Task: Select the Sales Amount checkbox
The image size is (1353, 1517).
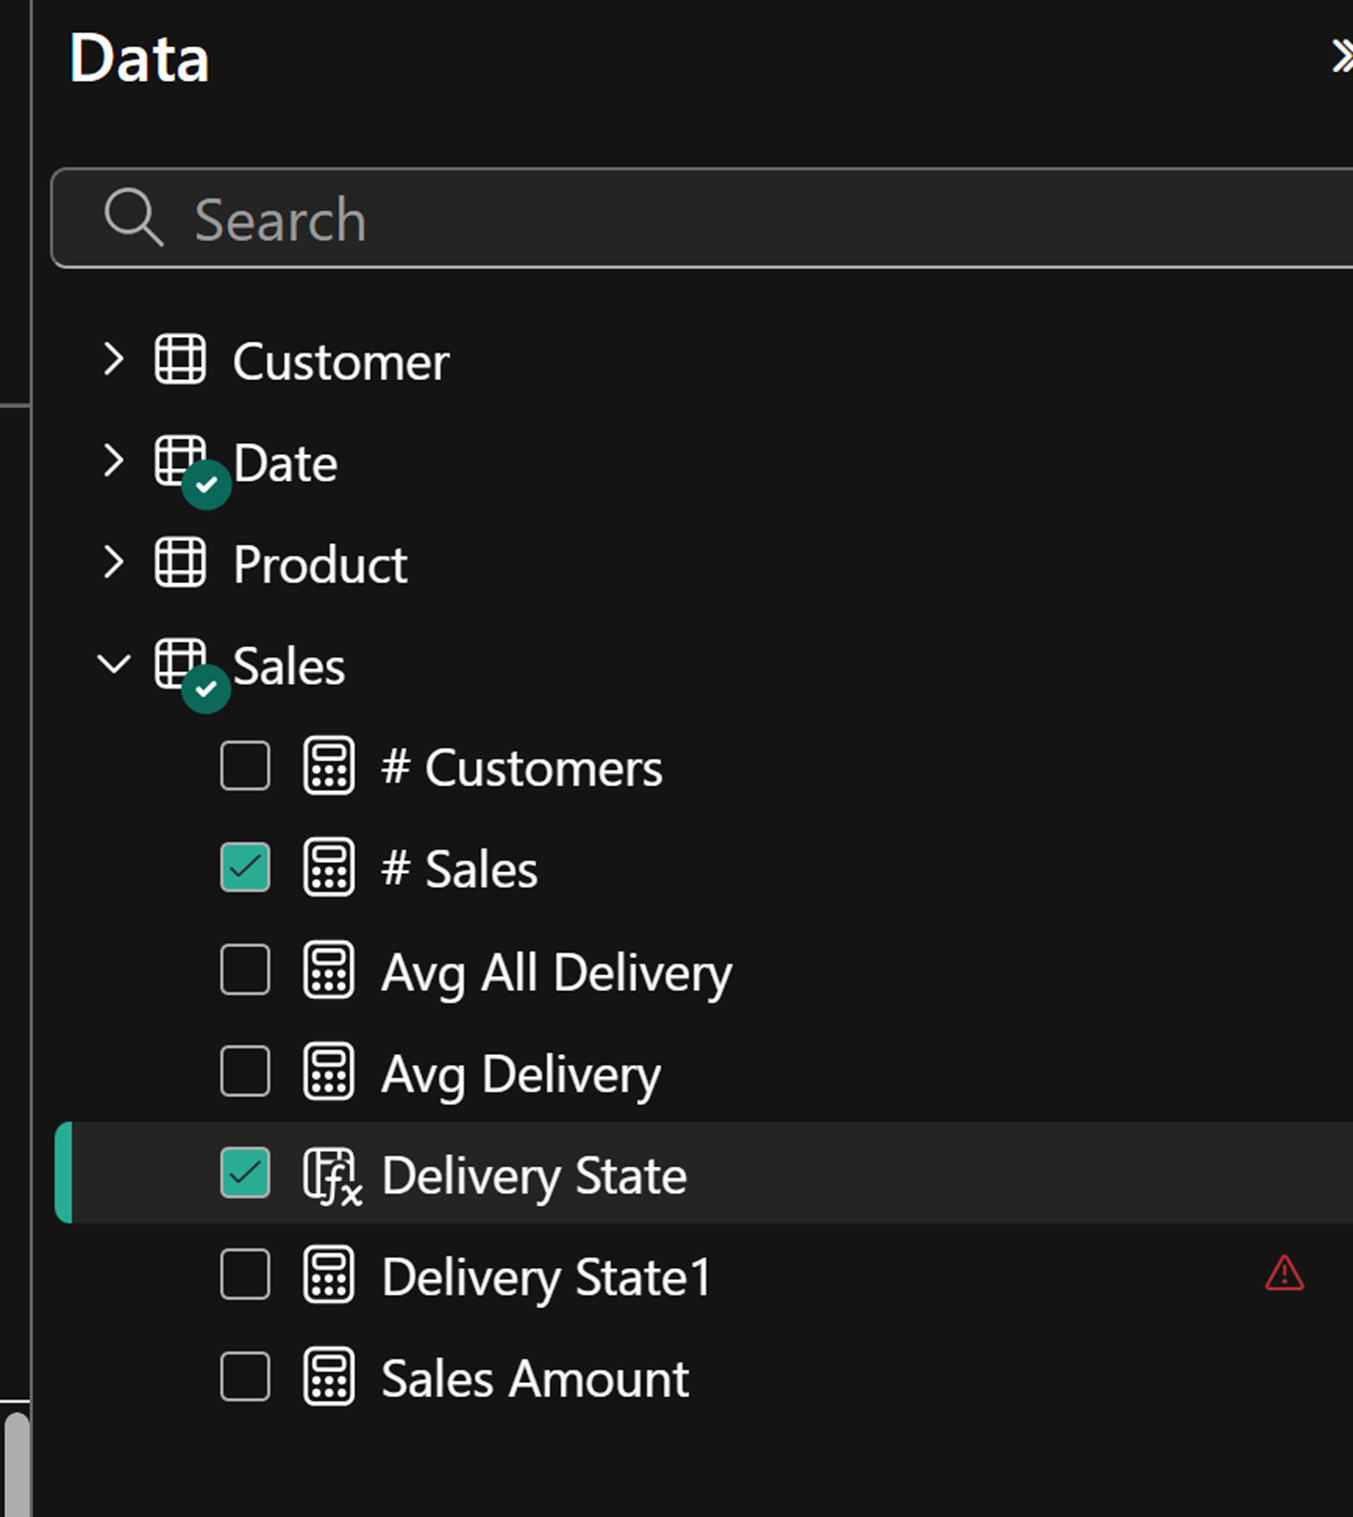Action: pos(245,1377)
